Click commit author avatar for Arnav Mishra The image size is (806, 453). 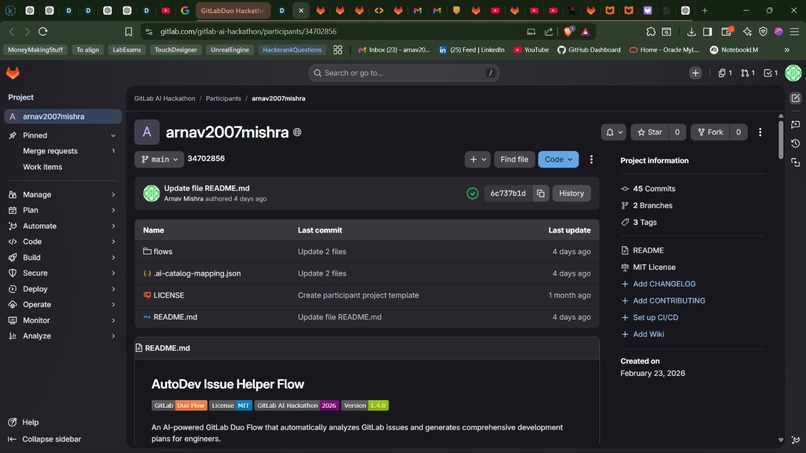[151, 193]
